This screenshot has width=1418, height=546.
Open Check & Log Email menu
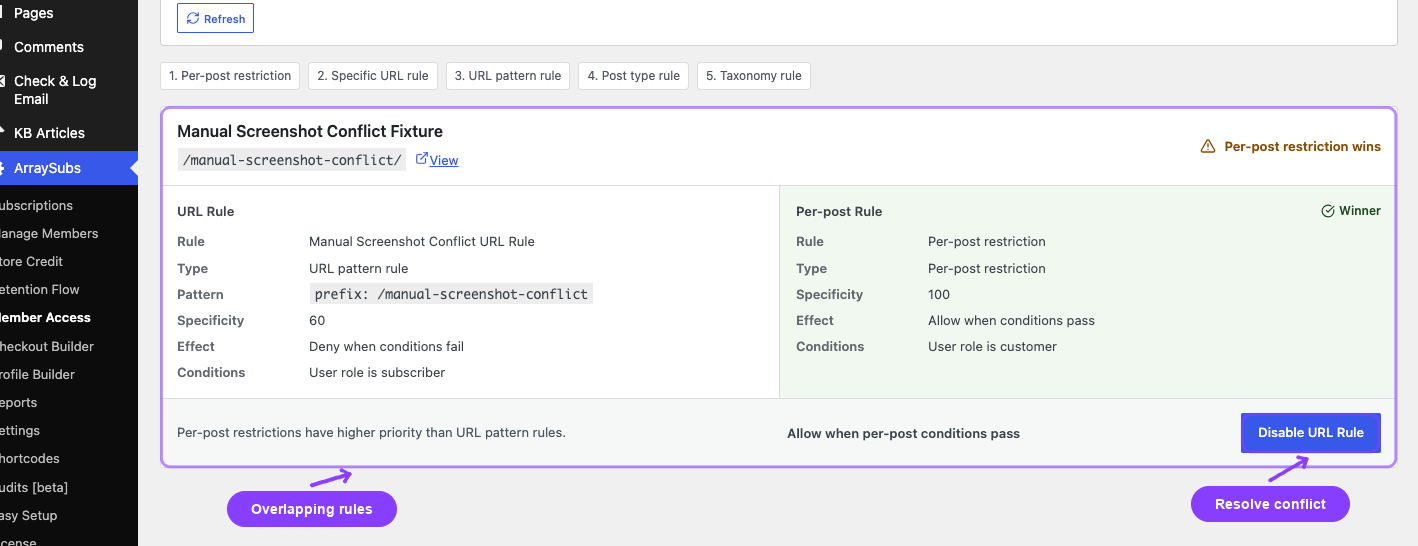[68, 90]
